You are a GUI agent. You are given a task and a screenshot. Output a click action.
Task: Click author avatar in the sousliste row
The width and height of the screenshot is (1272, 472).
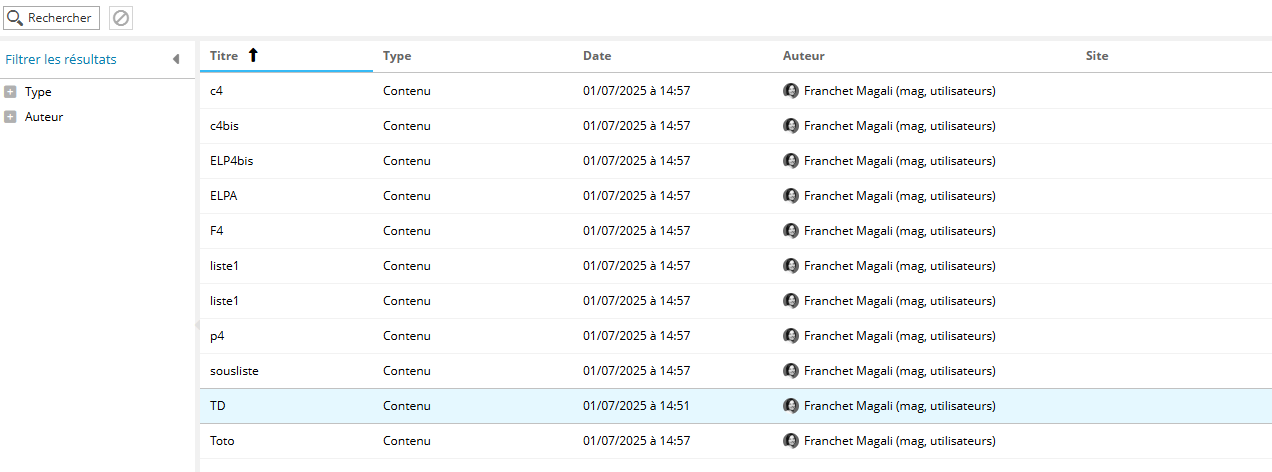[791, 371]
